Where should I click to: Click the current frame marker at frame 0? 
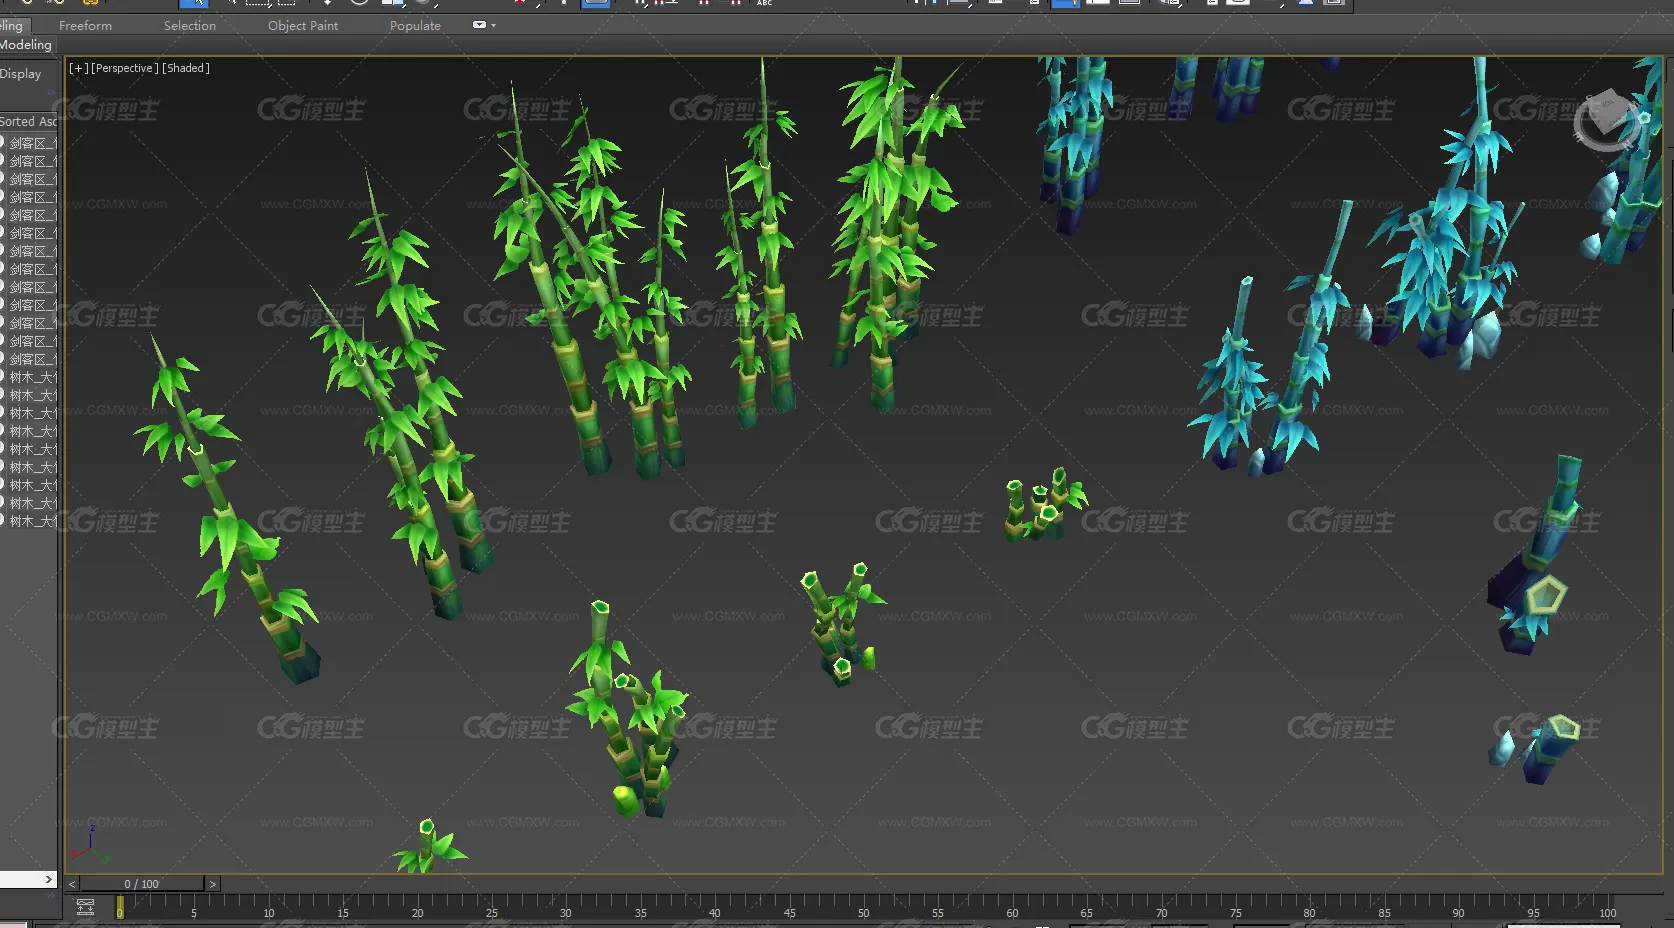click(120, 907)
